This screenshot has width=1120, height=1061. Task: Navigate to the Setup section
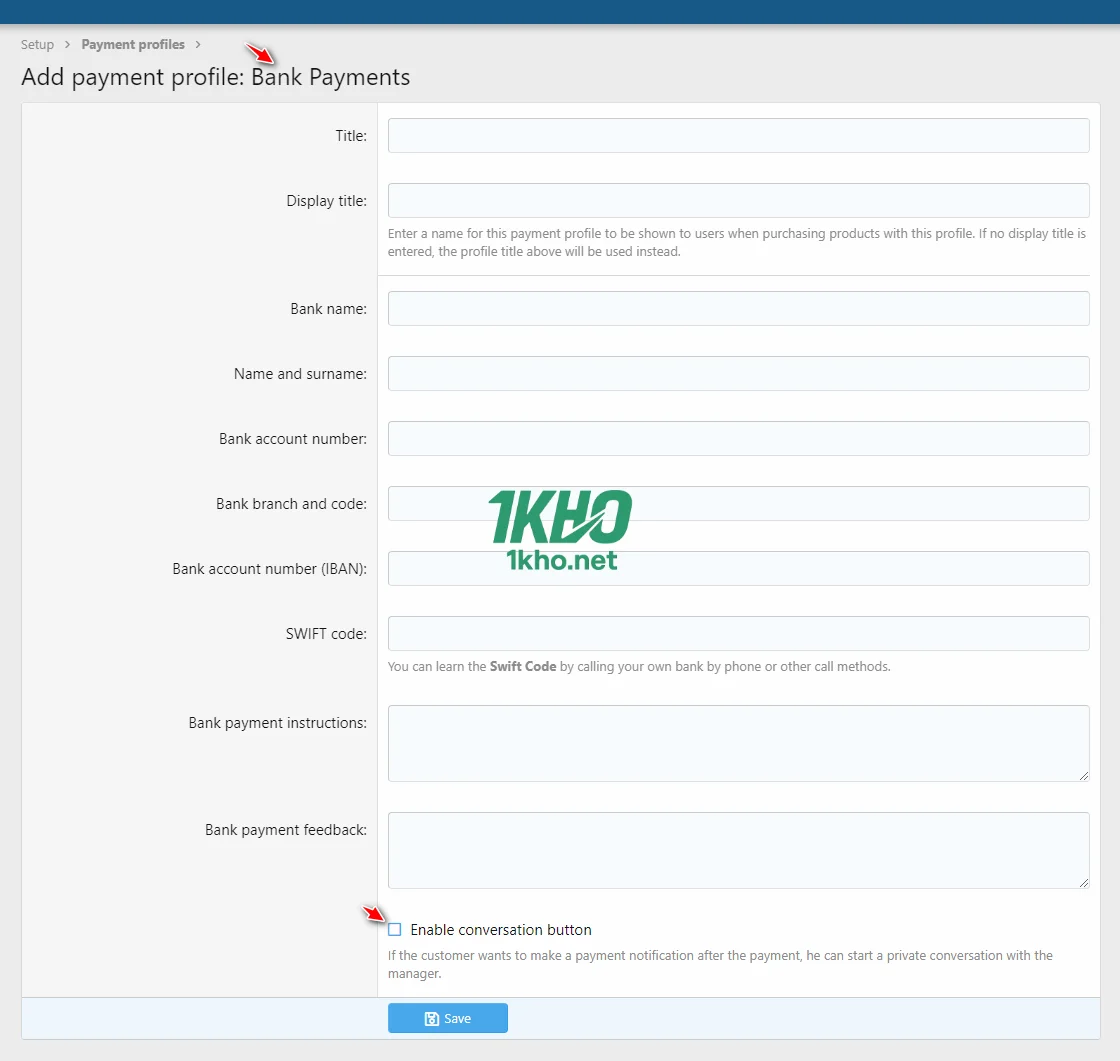coord(37,44)
